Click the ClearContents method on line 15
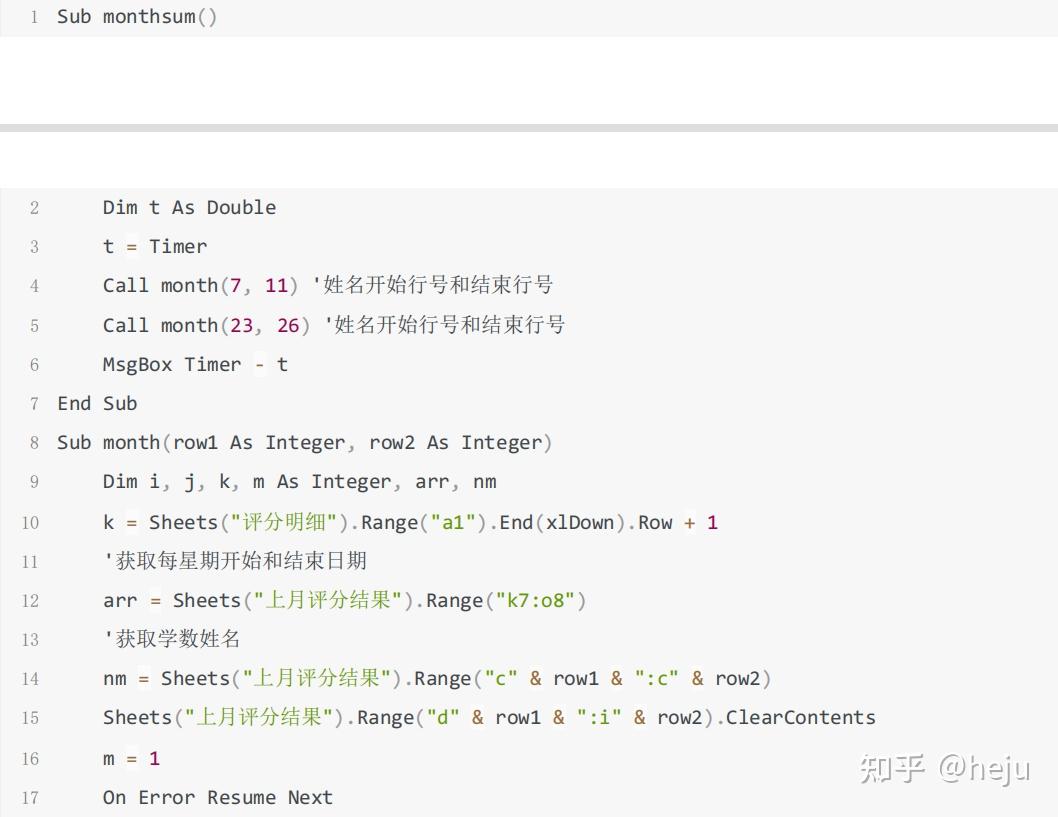The width and height of the screenshot is (1058, 817). point(800,718)
